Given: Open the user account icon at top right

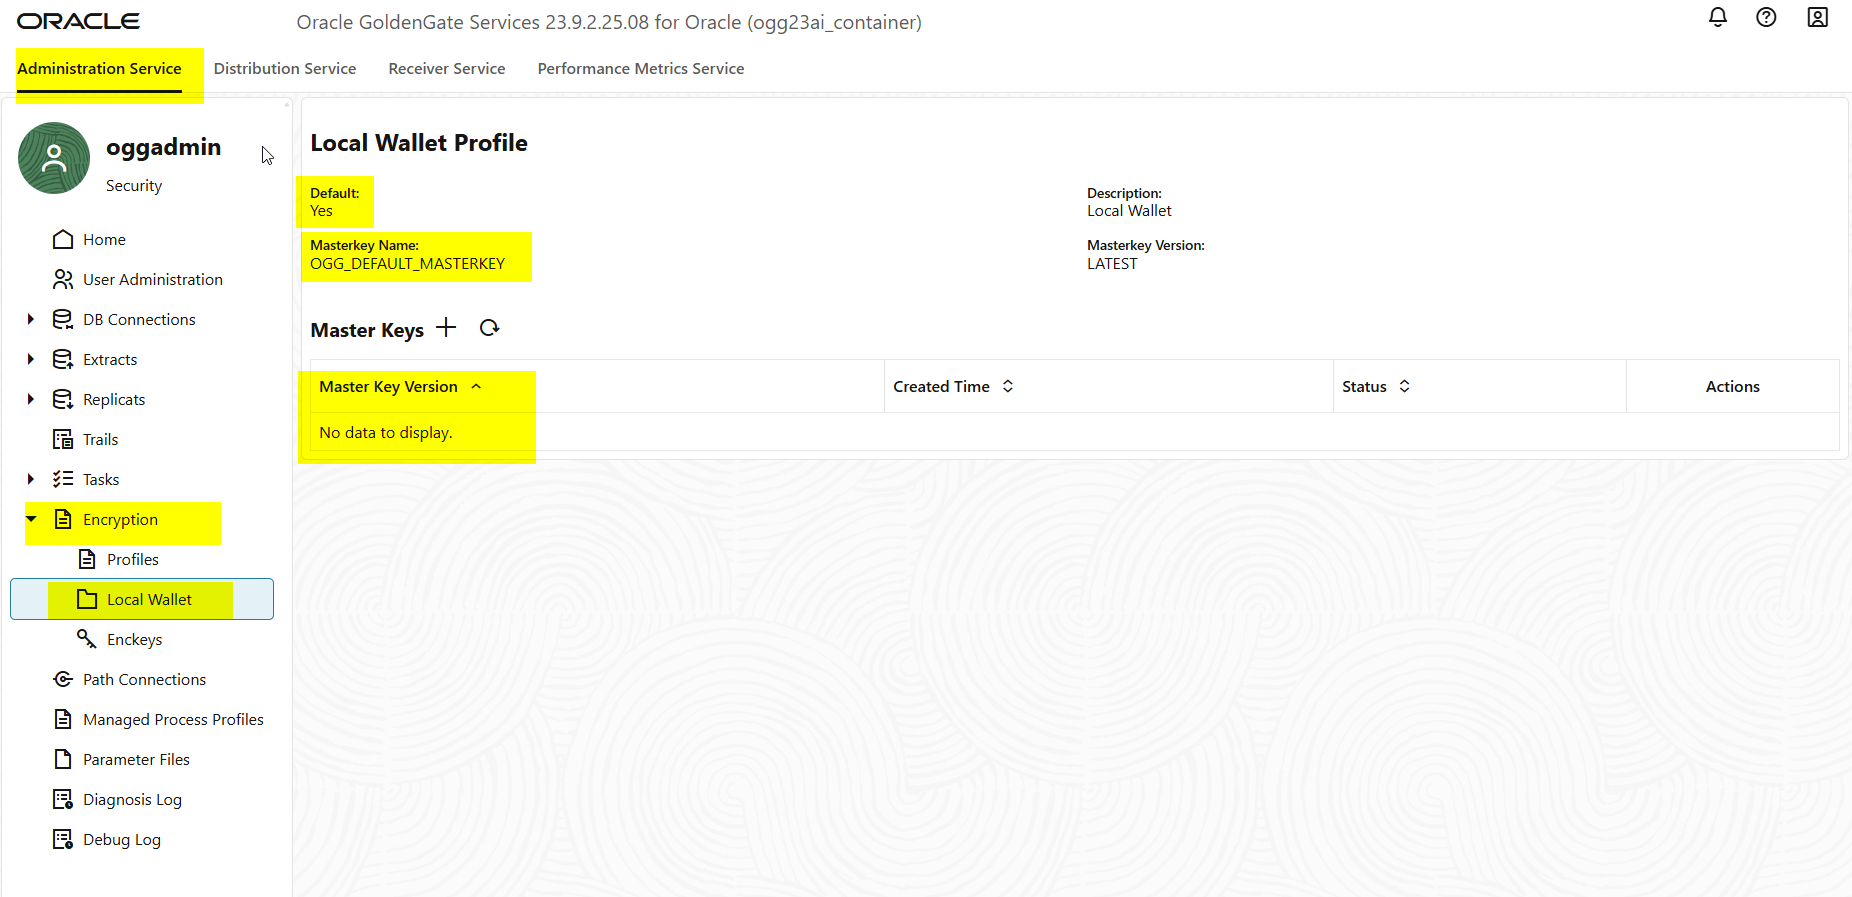Looking at the screenshot, I should [1817, 17].
